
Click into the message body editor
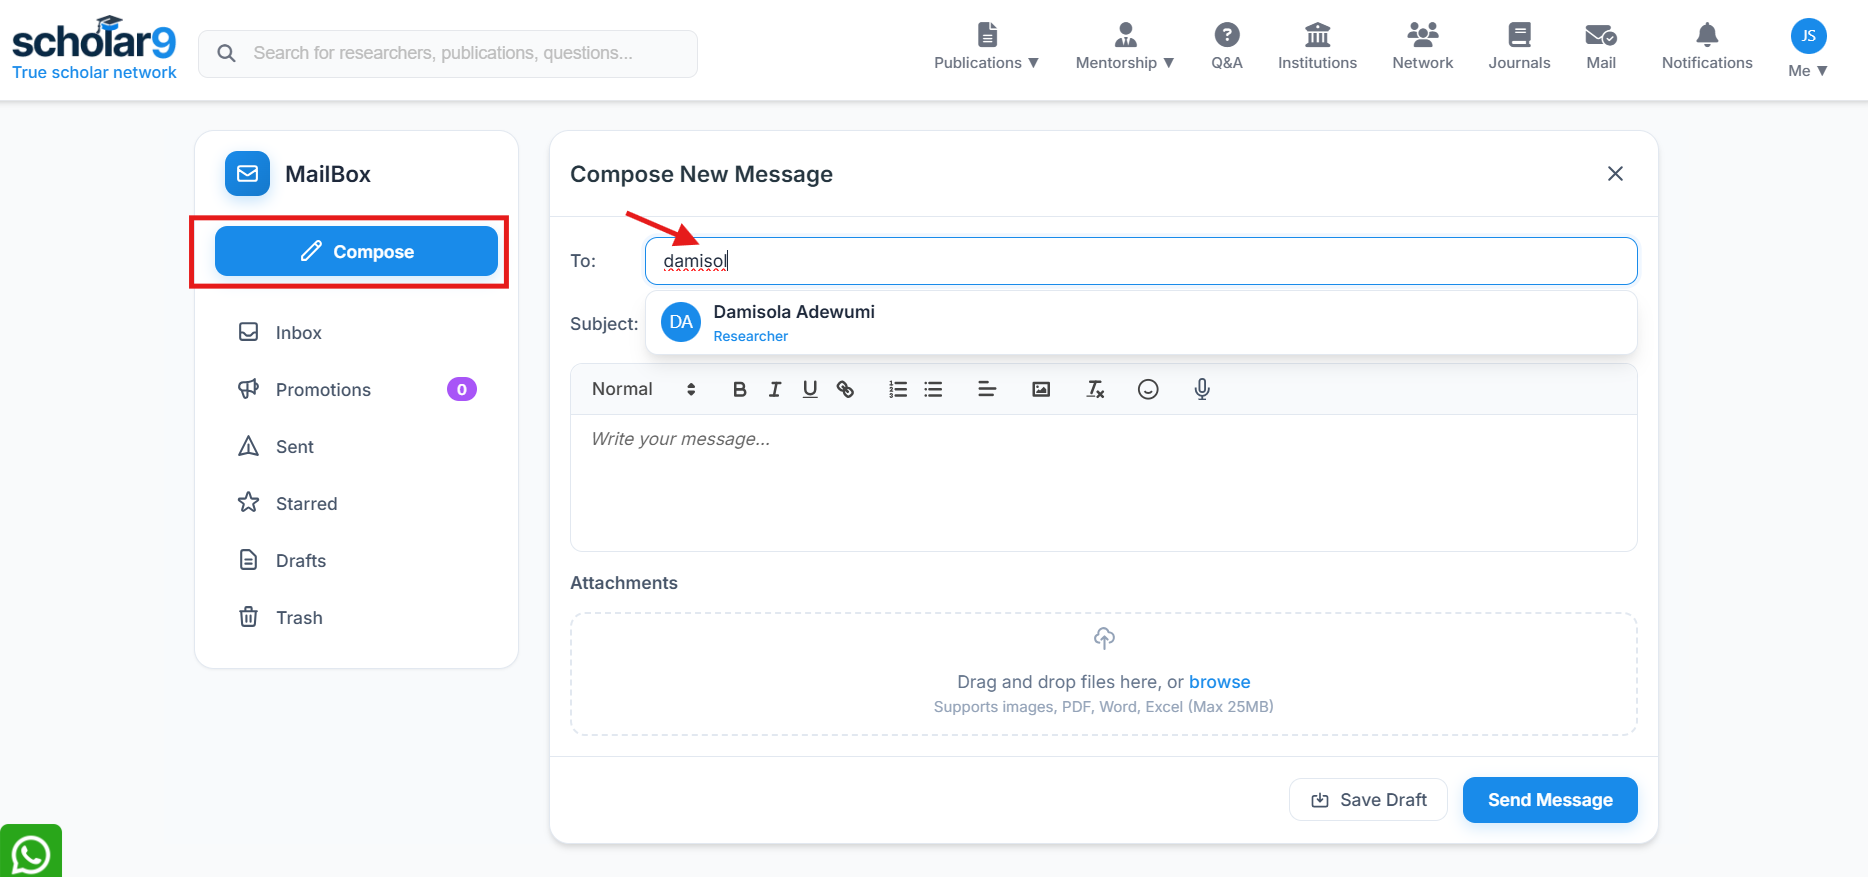coord(1103,482)
